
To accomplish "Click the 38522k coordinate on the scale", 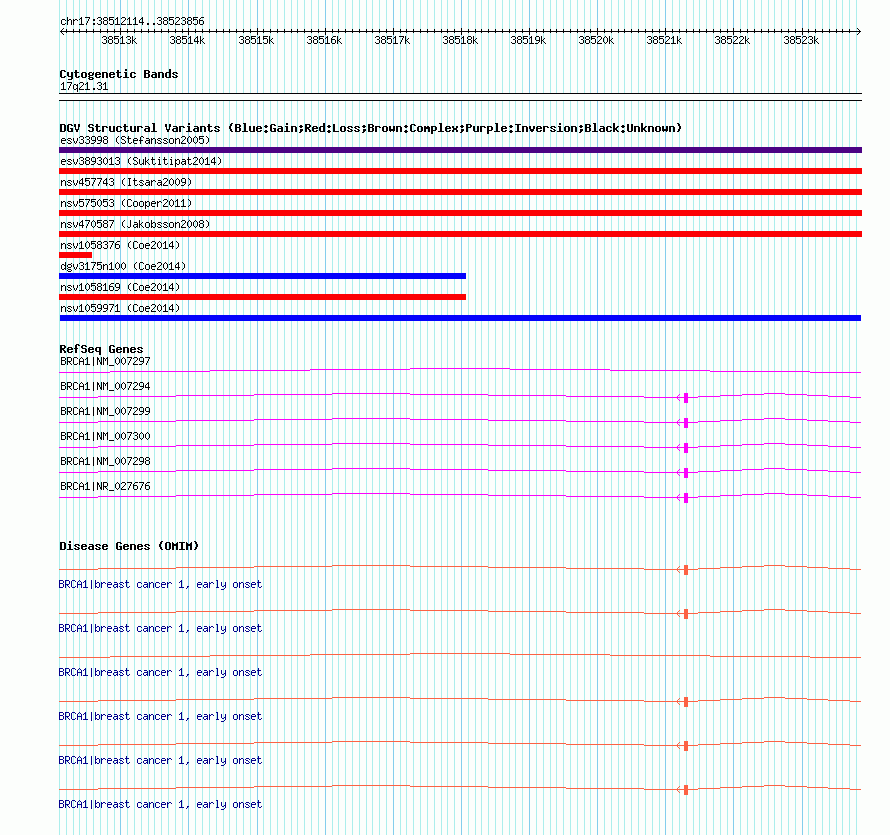I will coord(732,40).
